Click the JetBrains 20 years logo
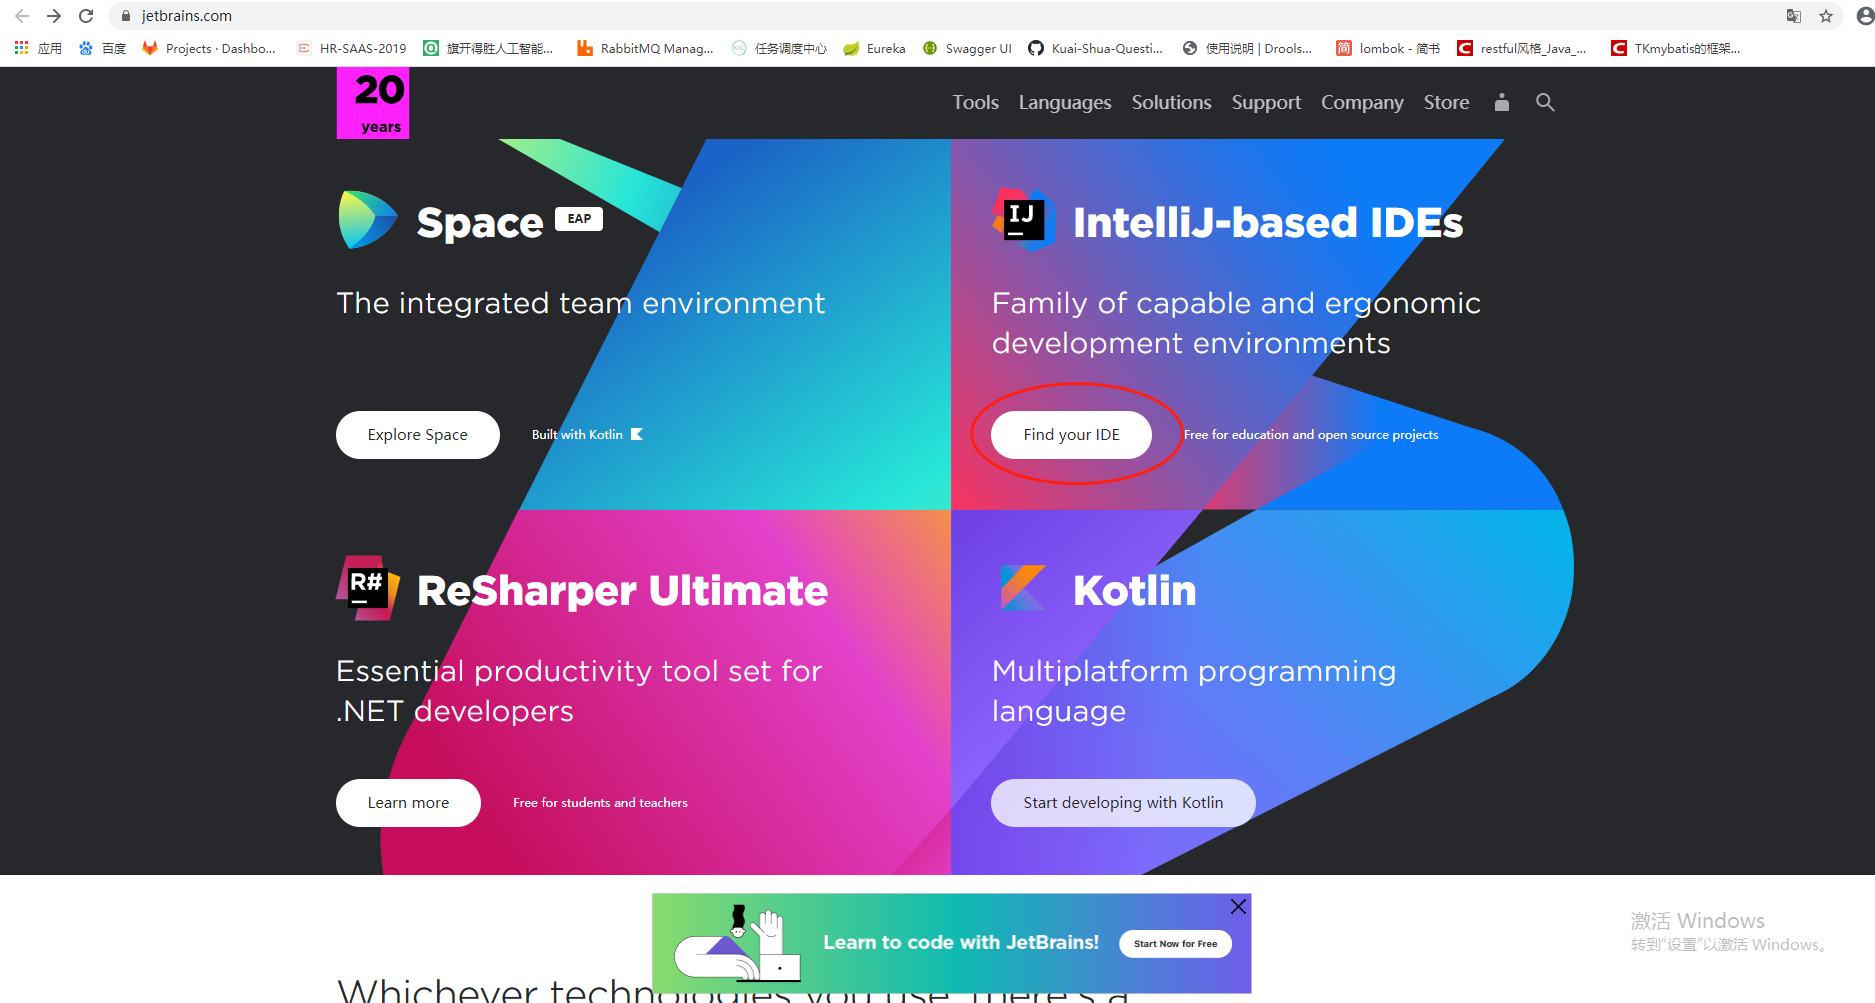 pyautogui.click(x=373, y=103)
